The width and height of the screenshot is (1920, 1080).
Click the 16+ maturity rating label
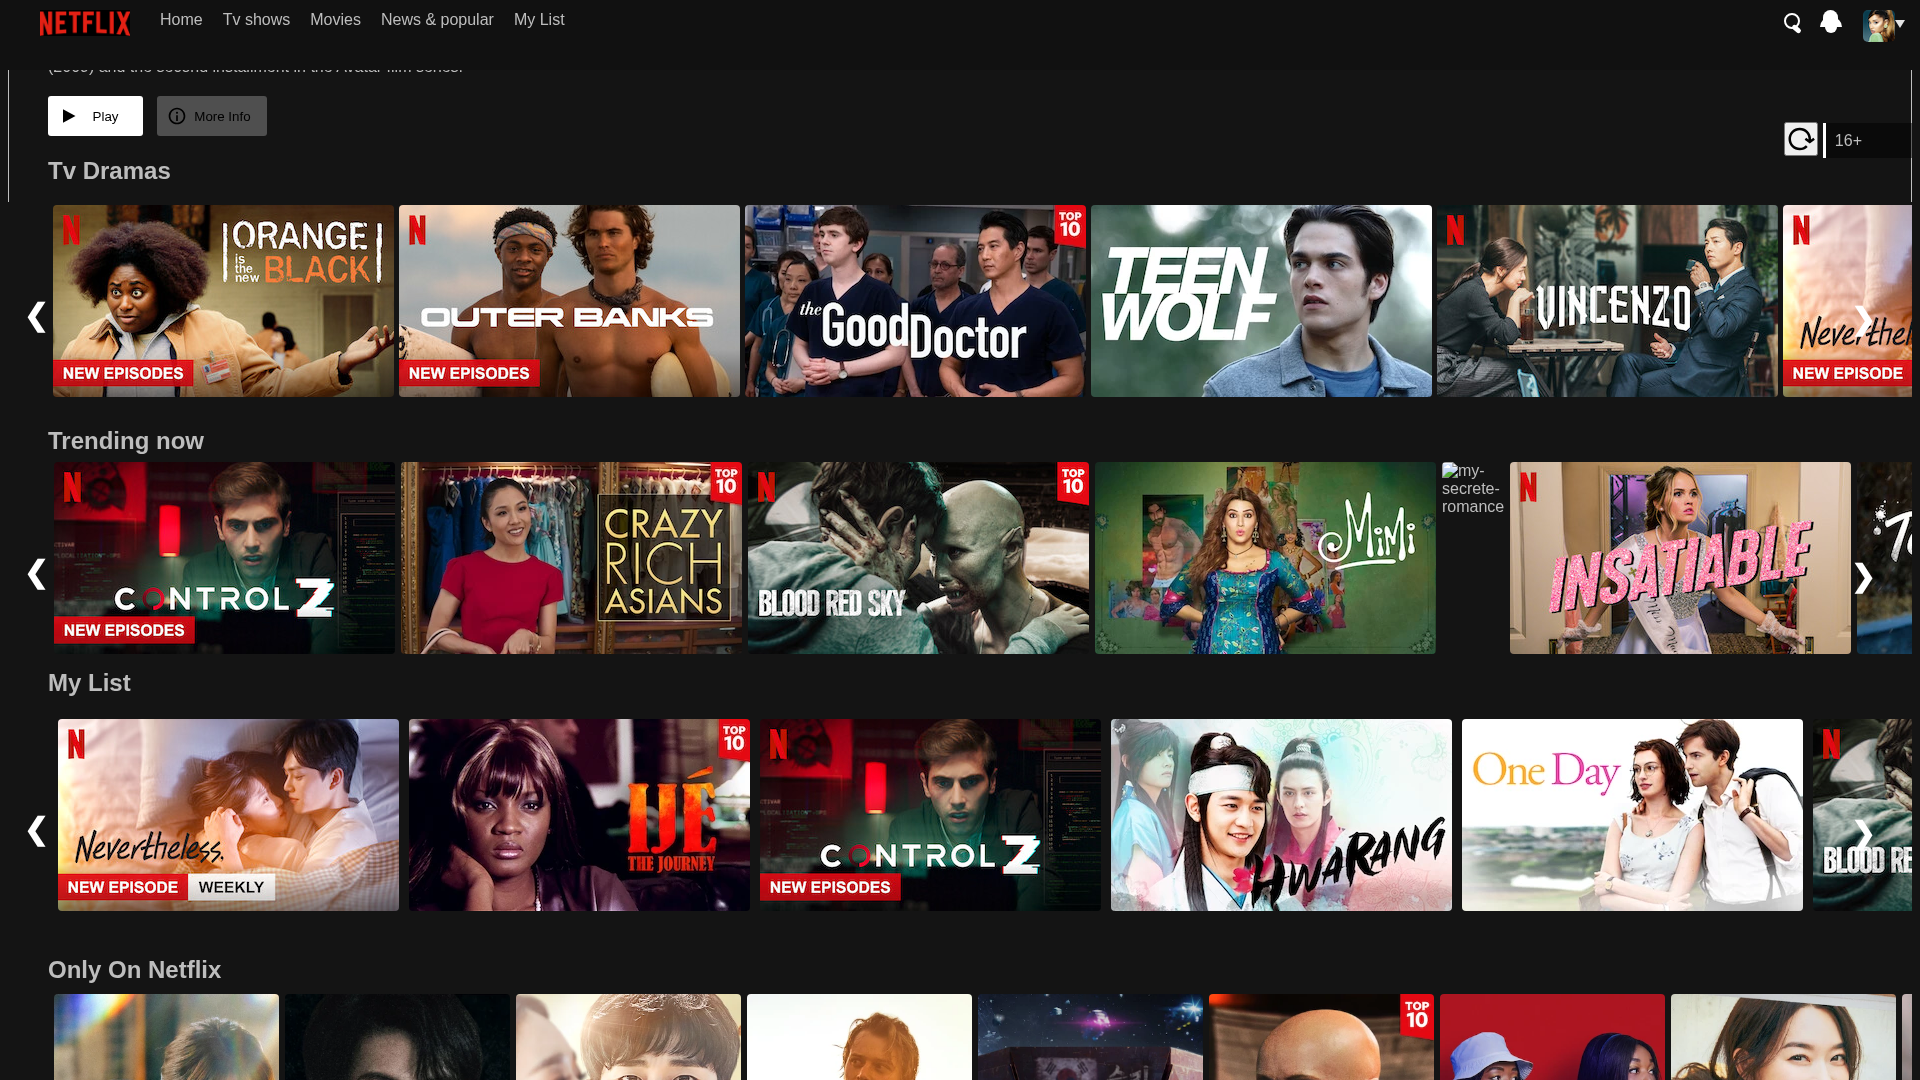[x=1848, y=141]
